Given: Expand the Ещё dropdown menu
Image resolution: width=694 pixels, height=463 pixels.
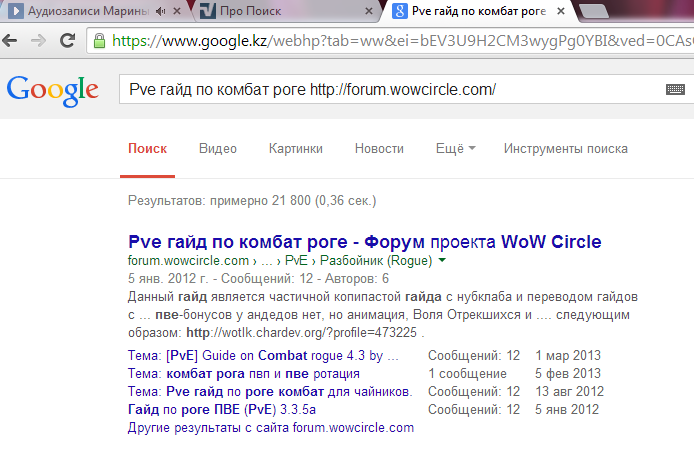Looking at the screenshot, I should click(x=455, y=149).
